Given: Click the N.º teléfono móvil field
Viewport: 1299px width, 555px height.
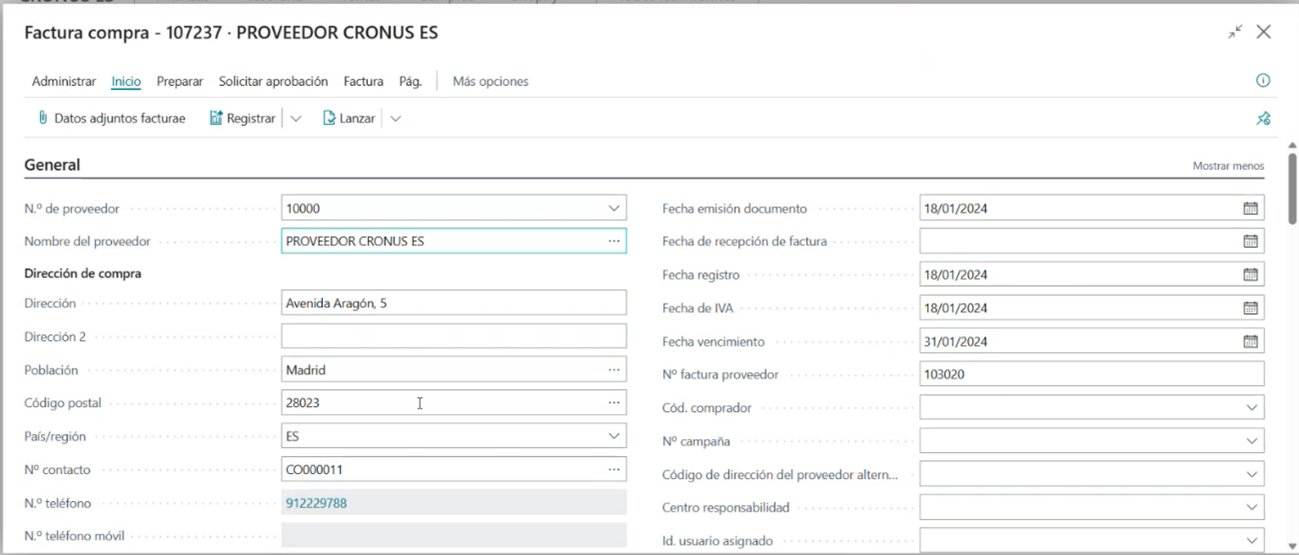Looking at the screenshot, I should point(454,536).
